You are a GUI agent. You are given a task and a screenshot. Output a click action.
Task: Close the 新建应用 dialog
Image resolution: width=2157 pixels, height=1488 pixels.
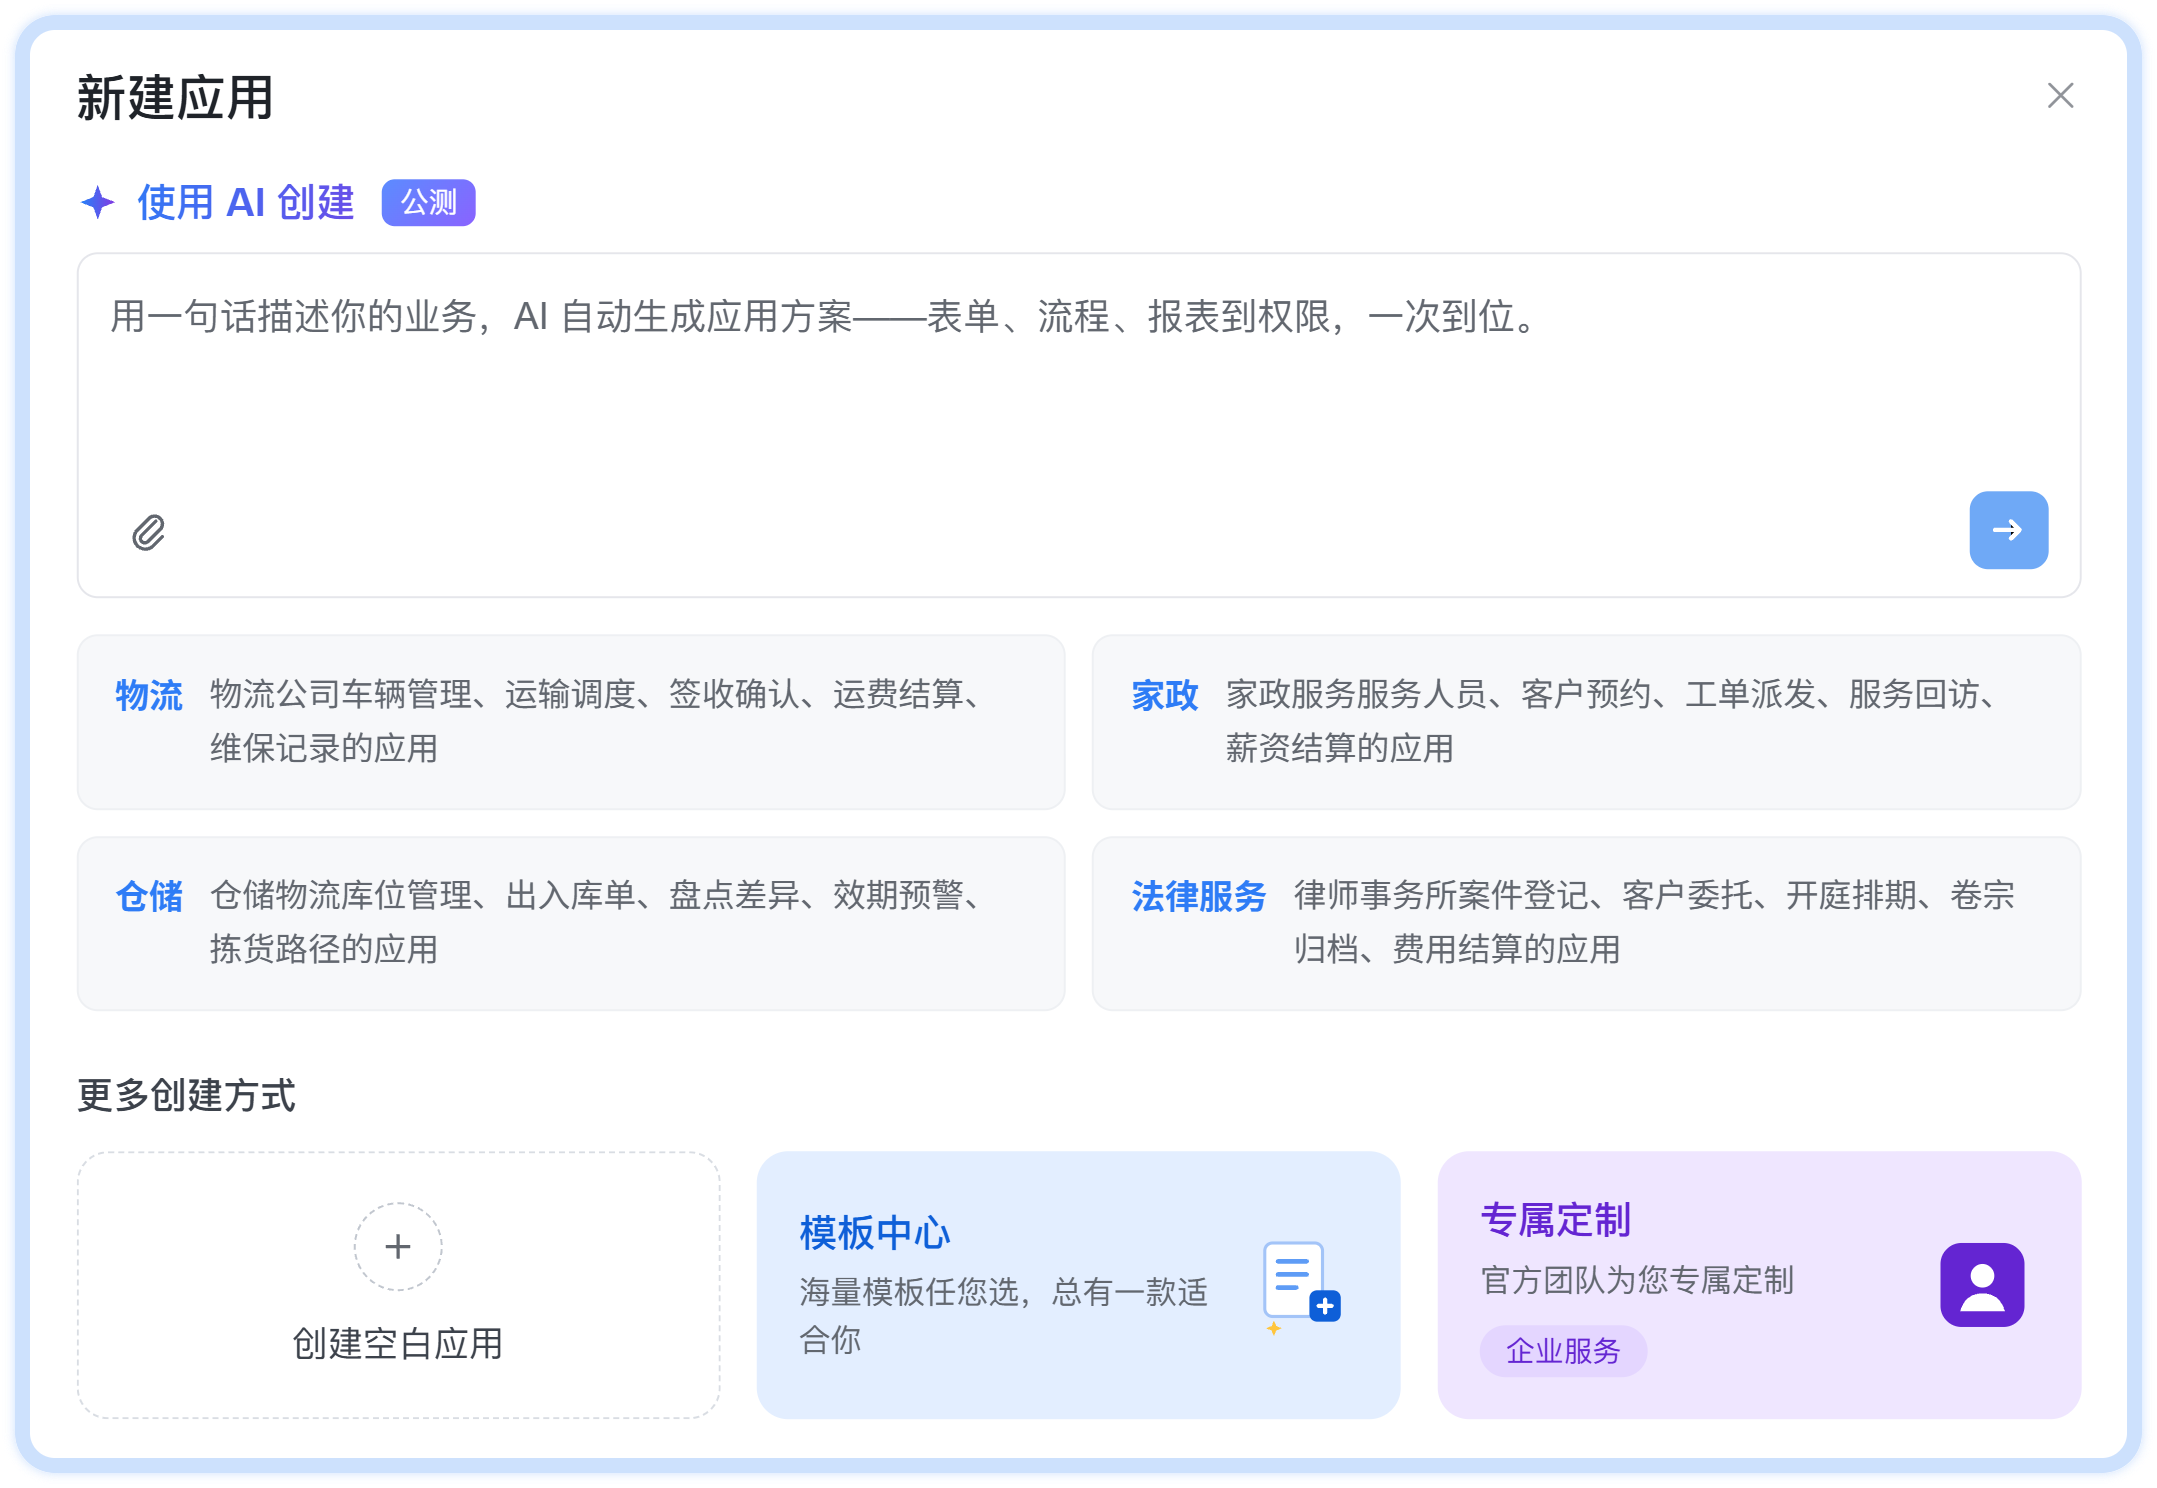point(2060,96)
